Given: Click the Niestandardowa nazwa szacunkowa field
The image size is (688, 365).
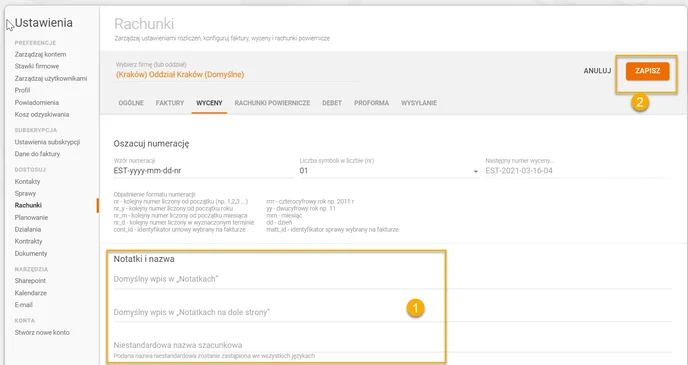Looking at the screenshot, I should [x=393, y=345].
